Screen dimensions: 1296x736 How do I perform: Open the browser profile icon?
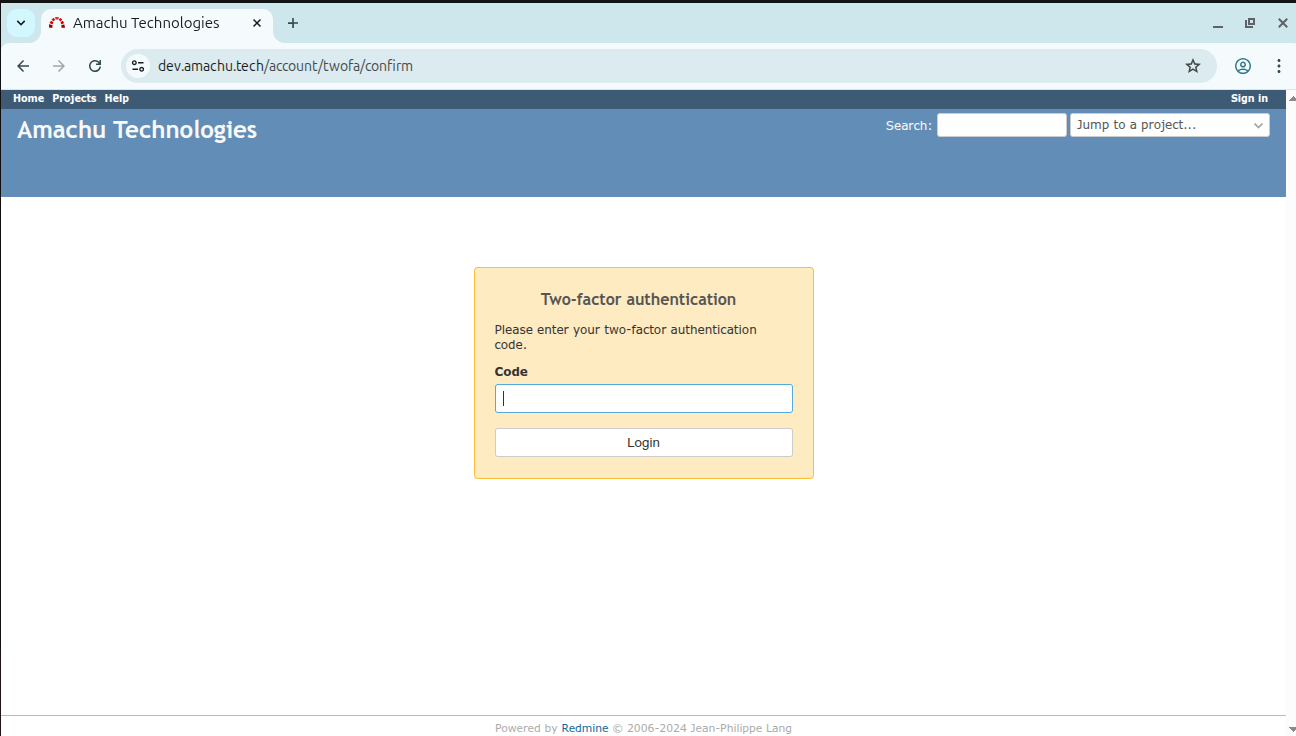pyautogui.click(x=1242, y=66)
